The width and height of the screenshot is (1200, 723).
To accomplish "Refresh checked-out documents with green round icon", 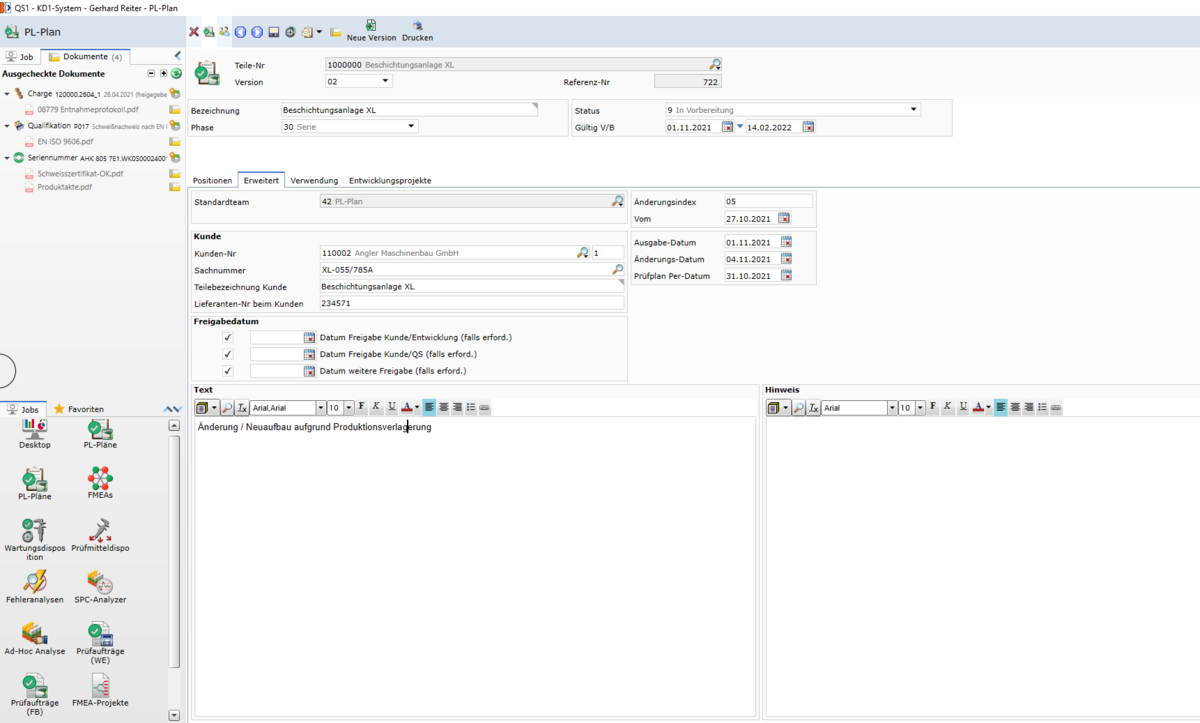I will tap(176, 73).
